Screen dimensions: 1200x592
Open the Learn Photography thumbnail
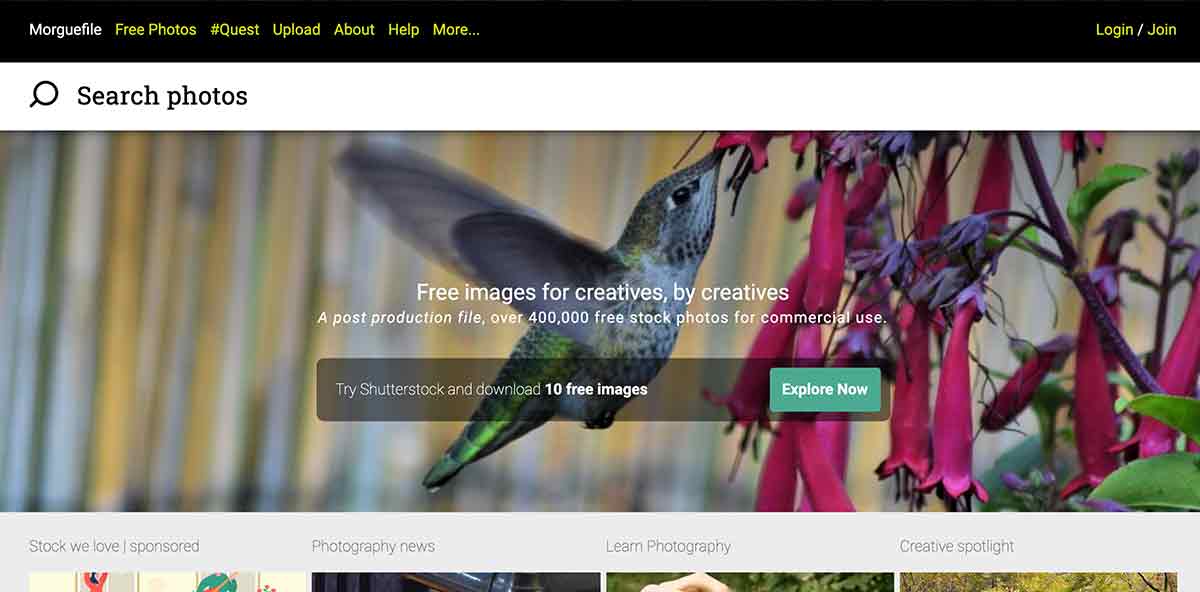tap(750, 582)
